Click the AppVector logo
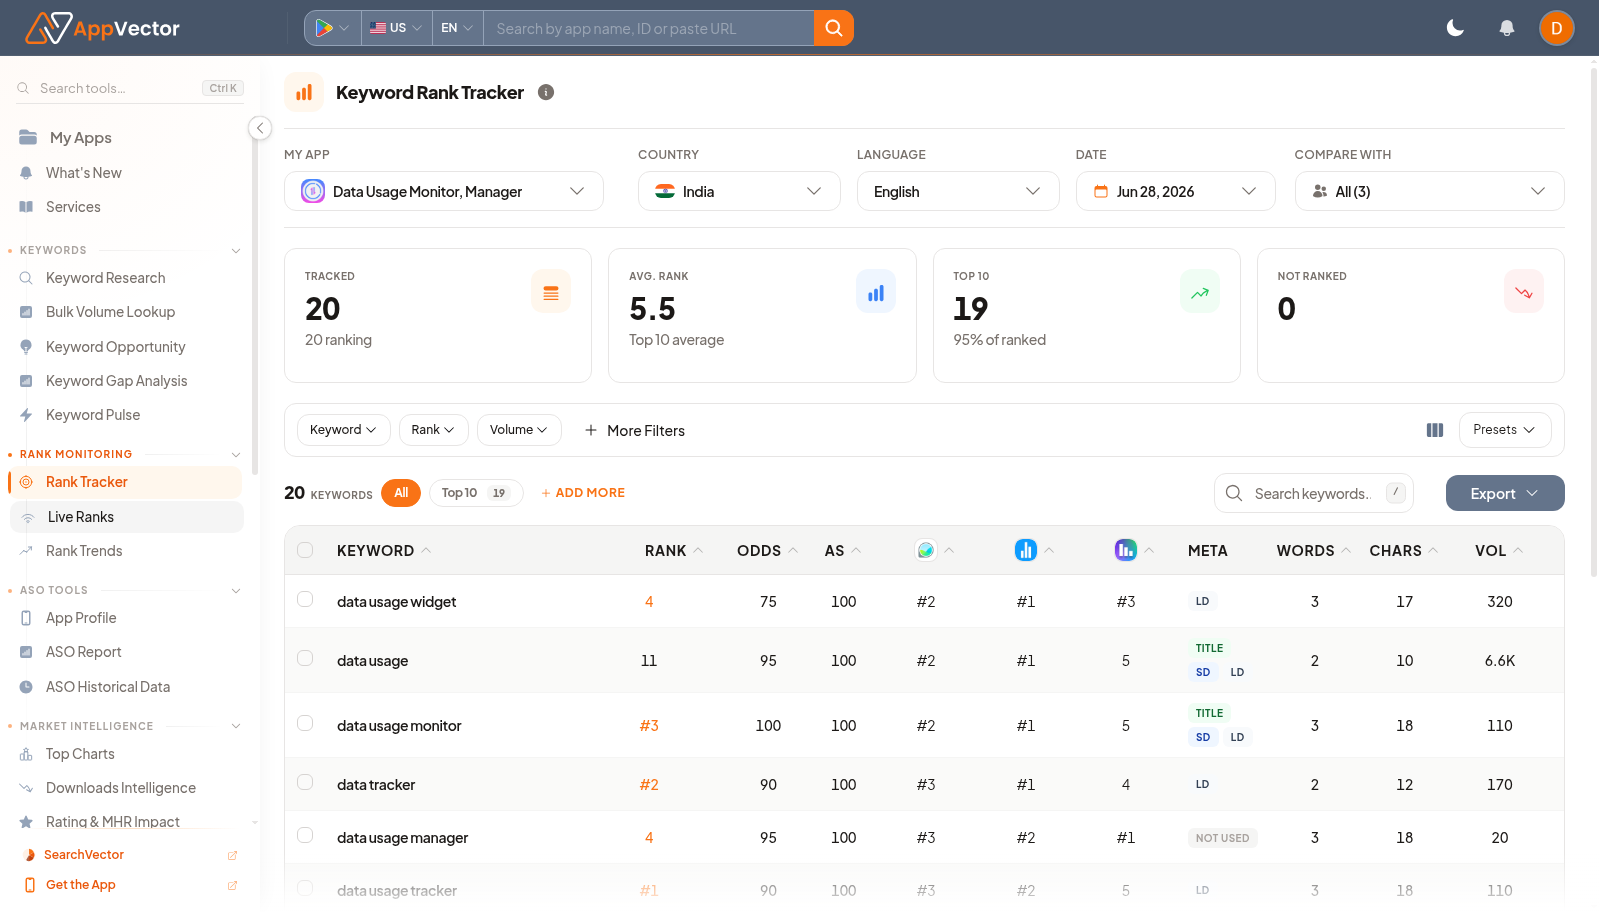The image size is (1599, 912). tap(102, 28)
